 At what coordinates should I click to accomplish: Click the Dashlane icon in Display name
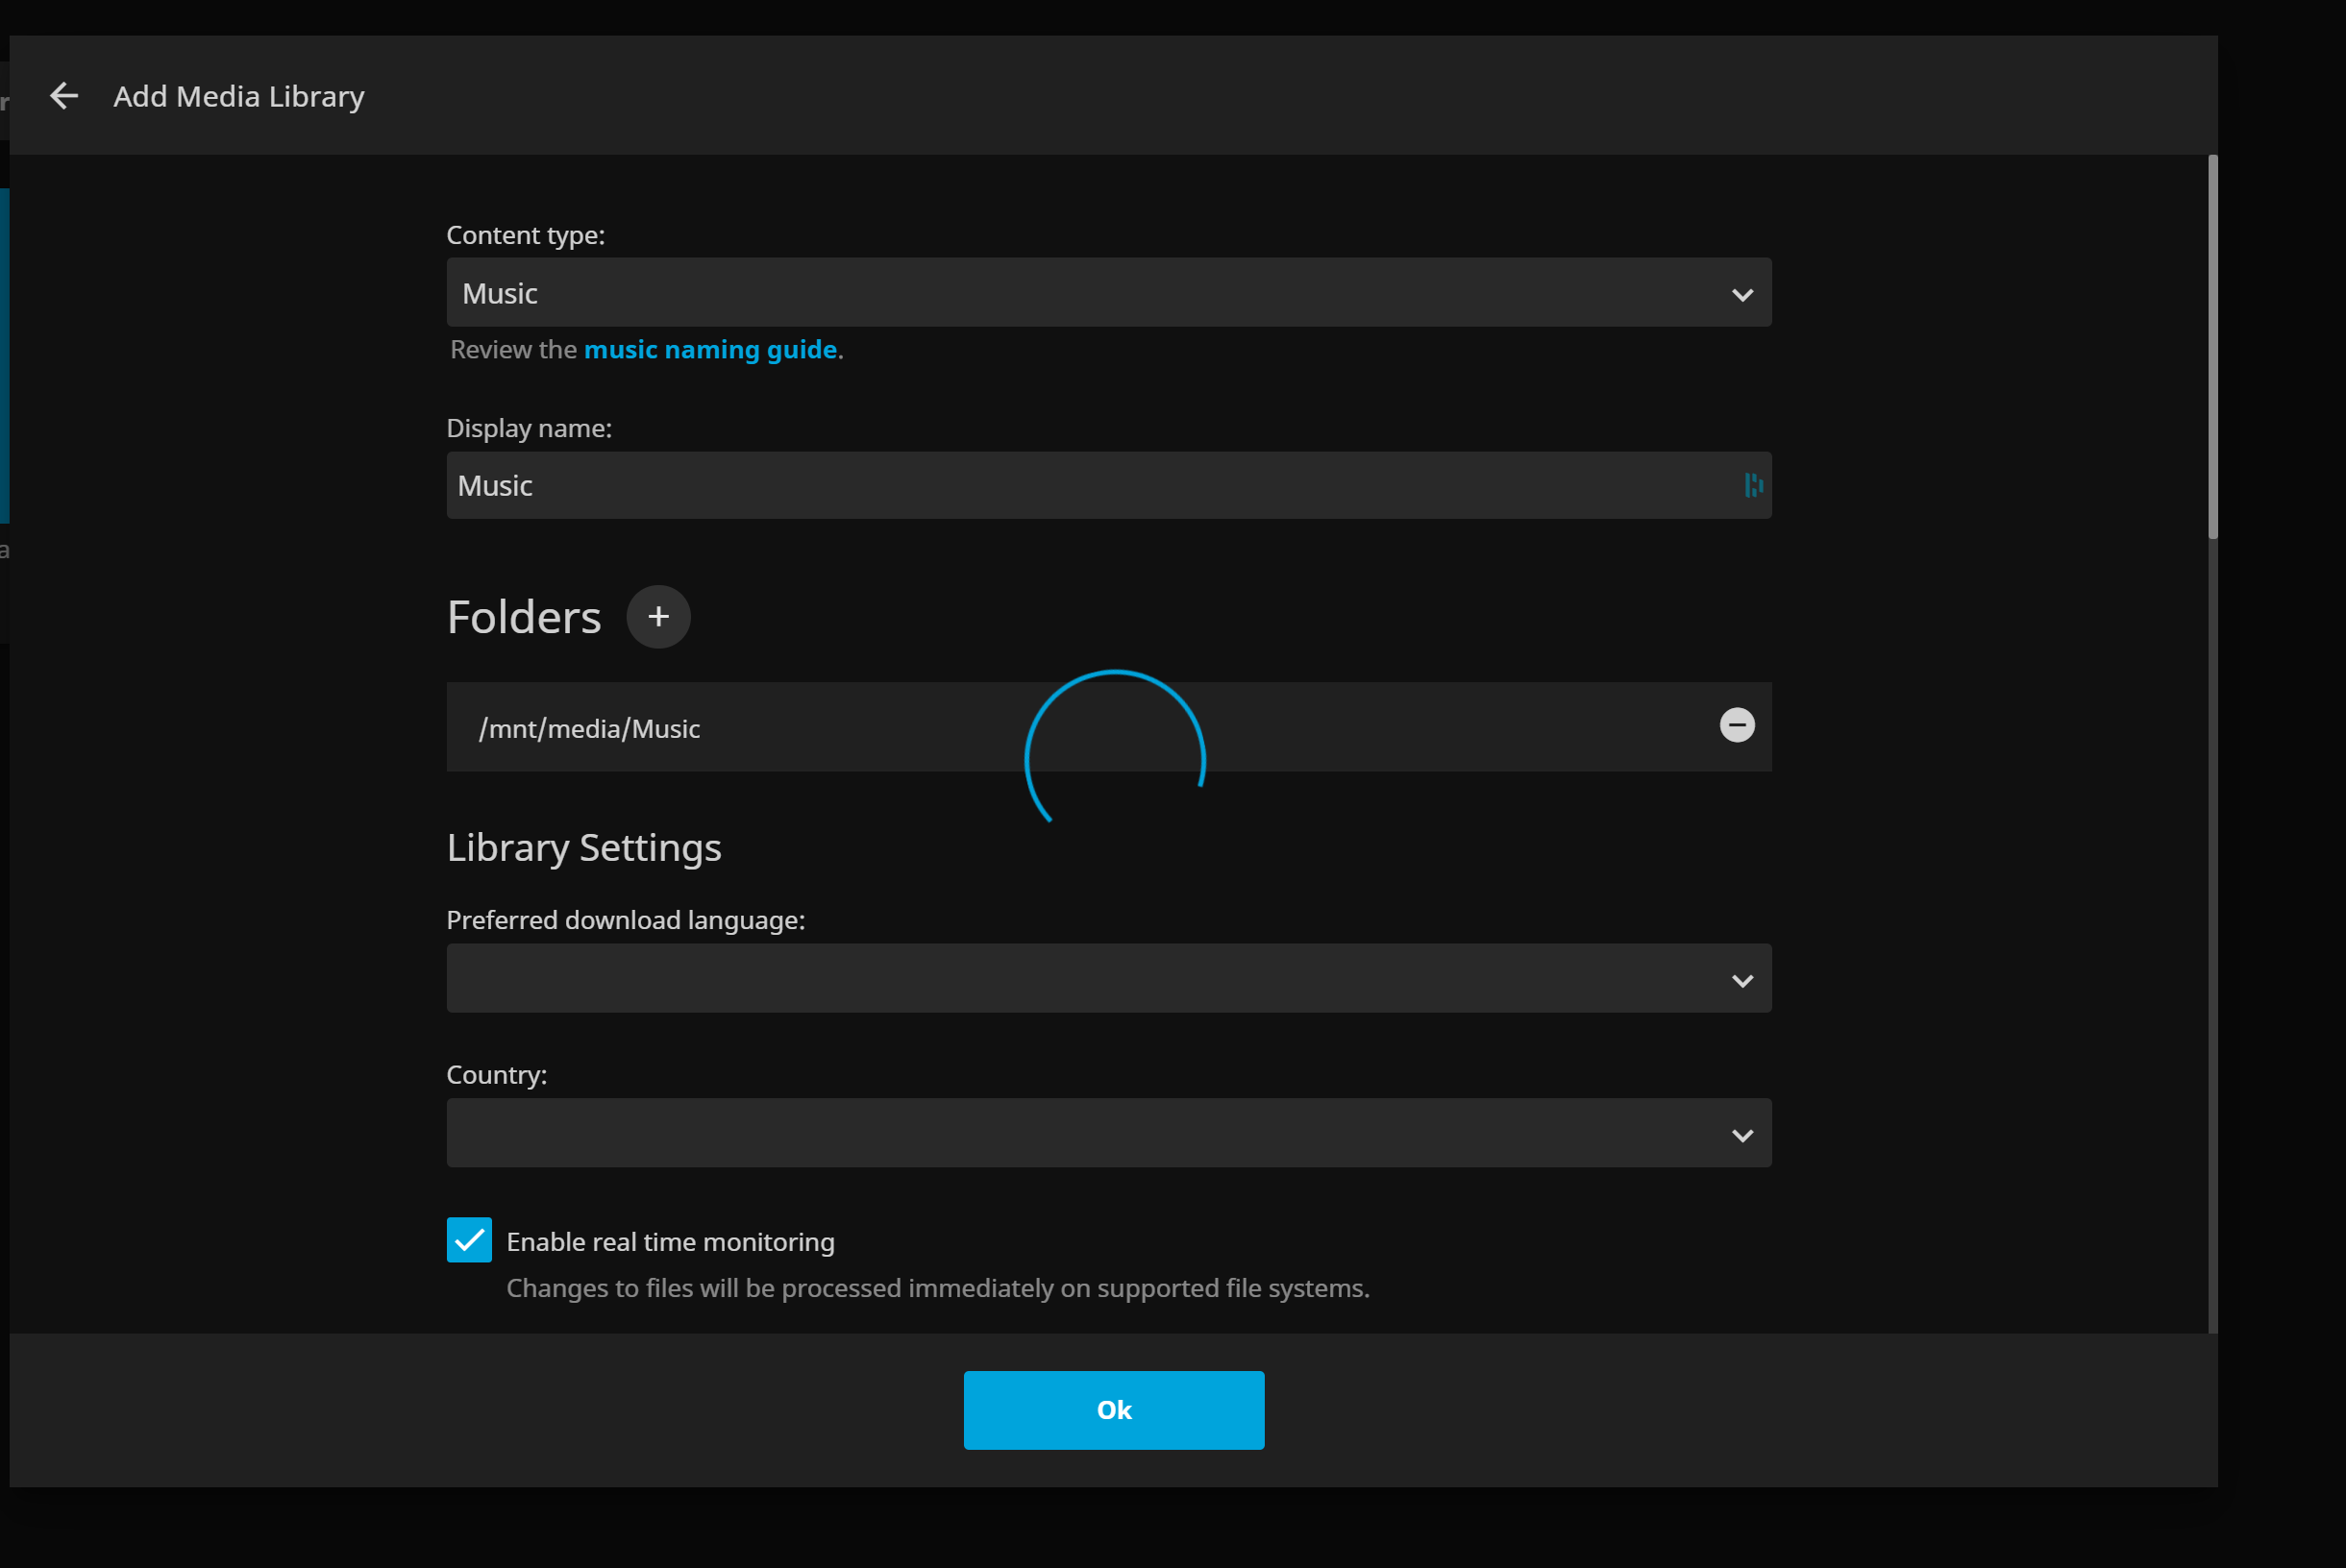1753,485
